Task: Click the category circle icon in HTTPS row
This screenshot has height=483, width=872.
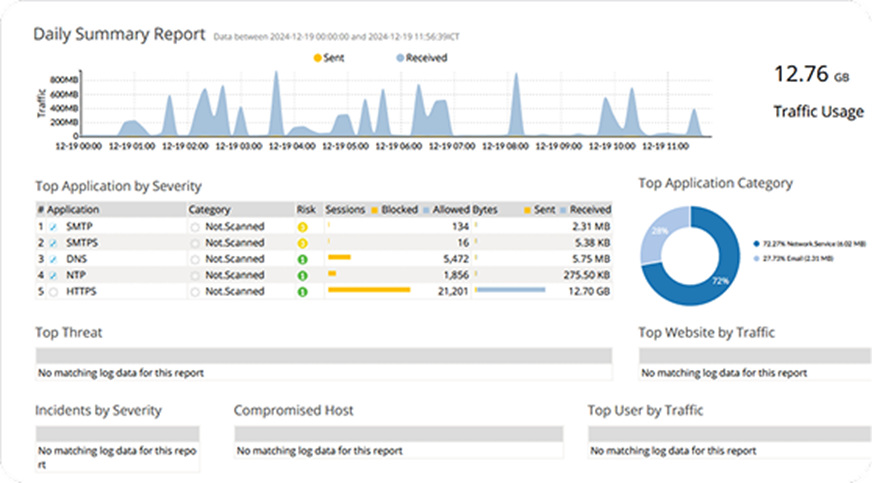Action: pos(195,292)
